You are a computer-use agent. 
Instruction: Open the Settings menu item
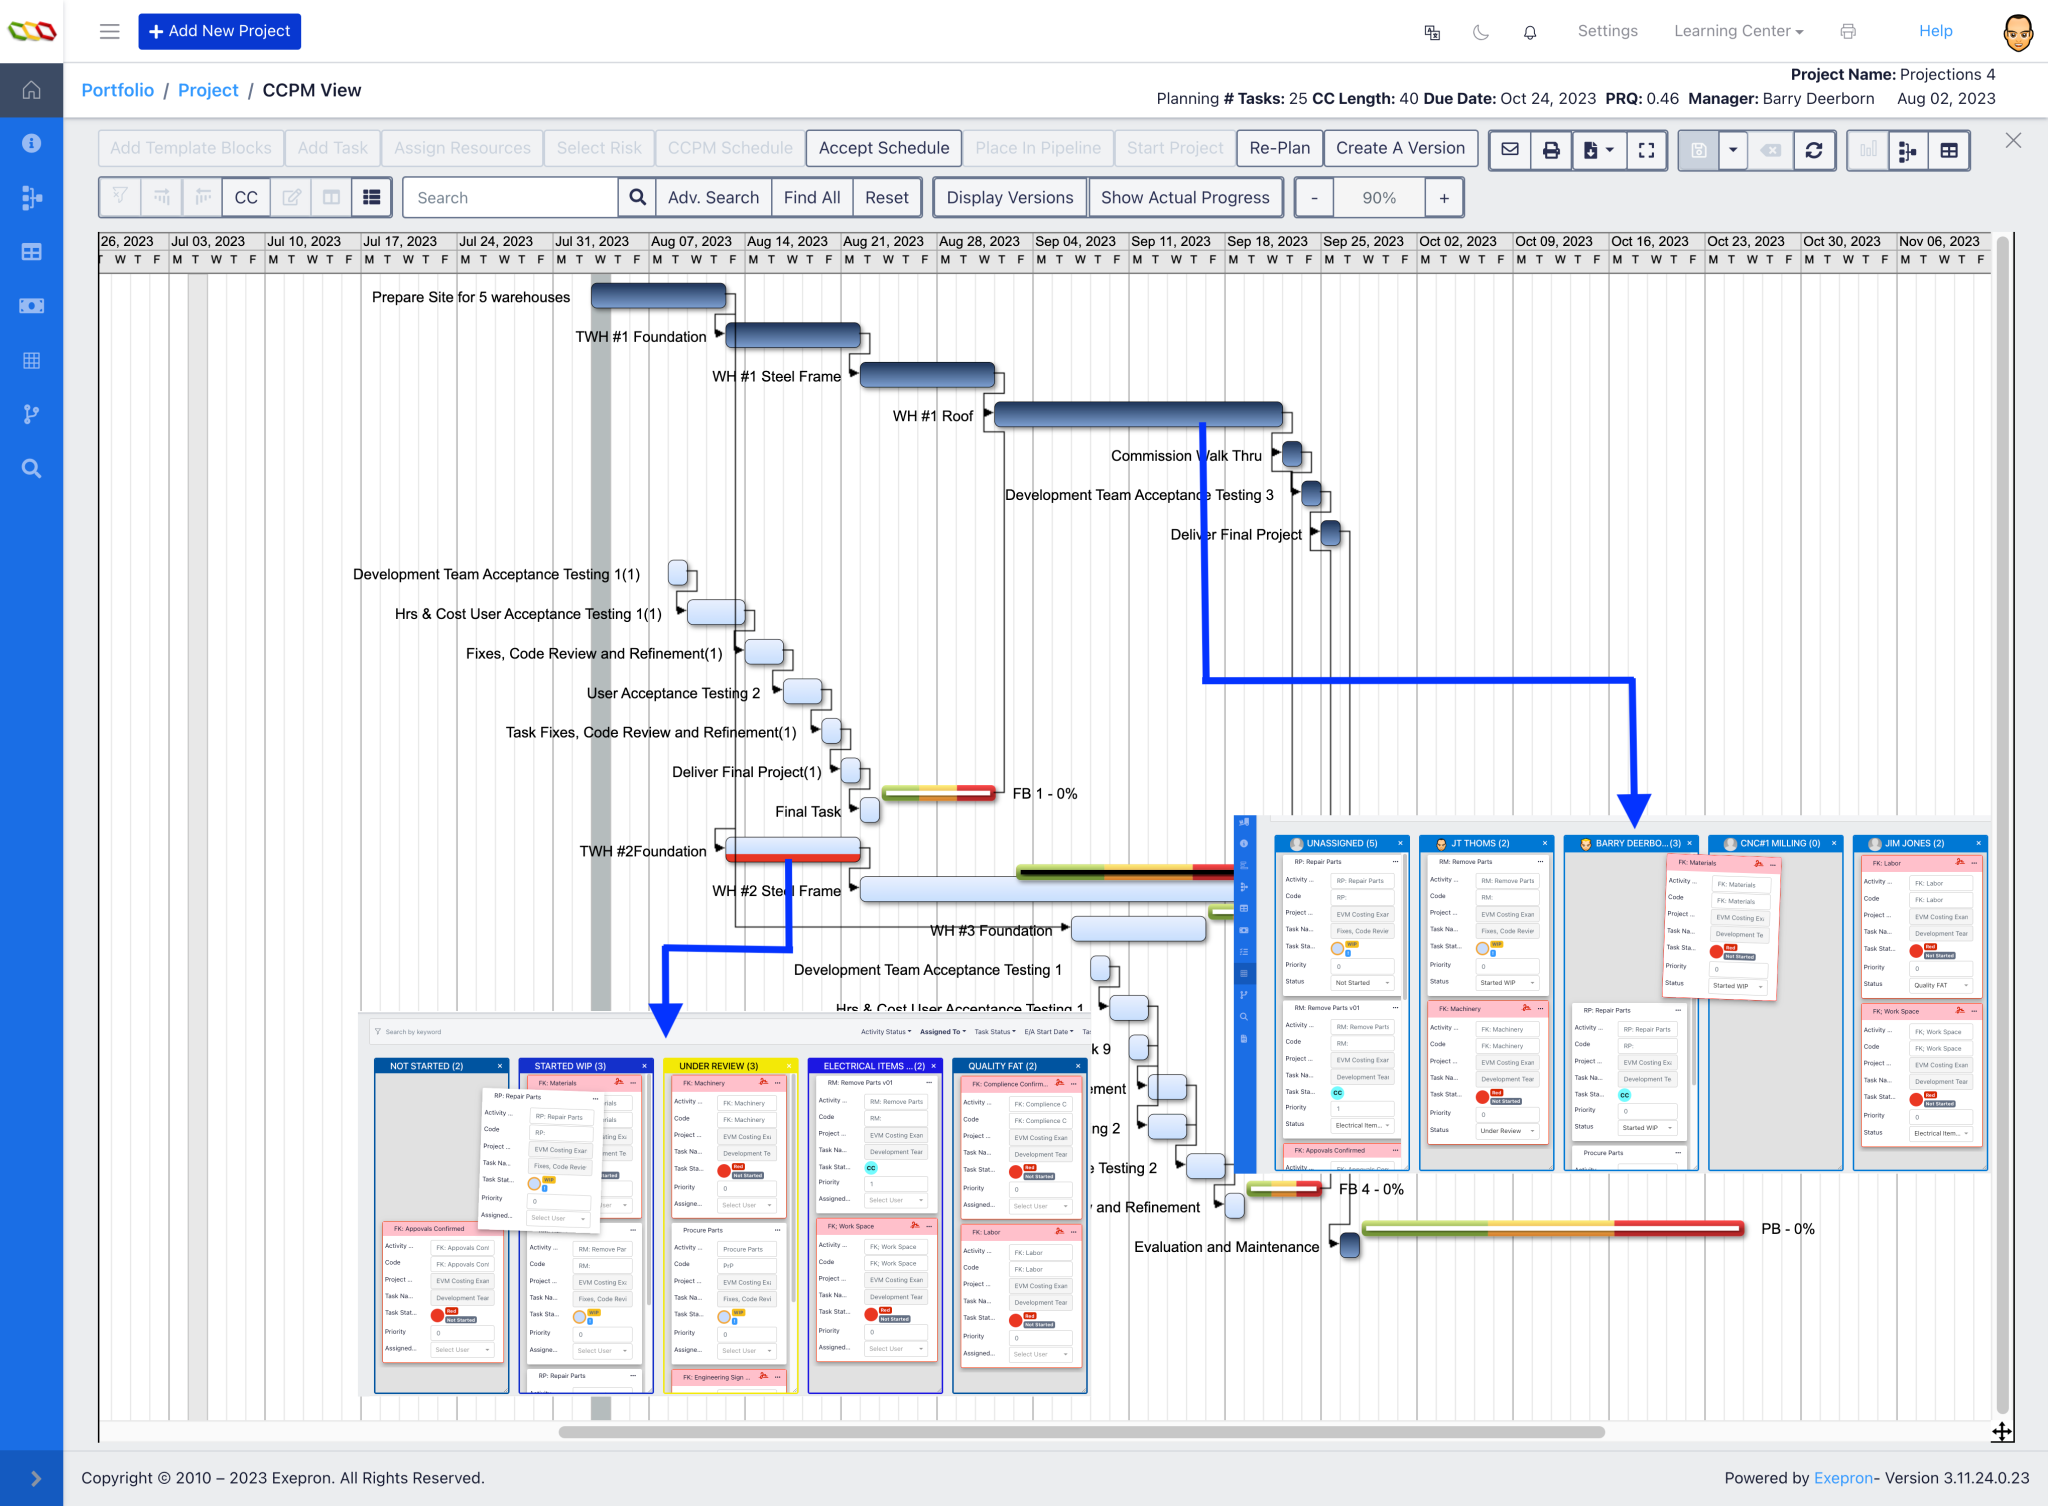(1607, 31)
